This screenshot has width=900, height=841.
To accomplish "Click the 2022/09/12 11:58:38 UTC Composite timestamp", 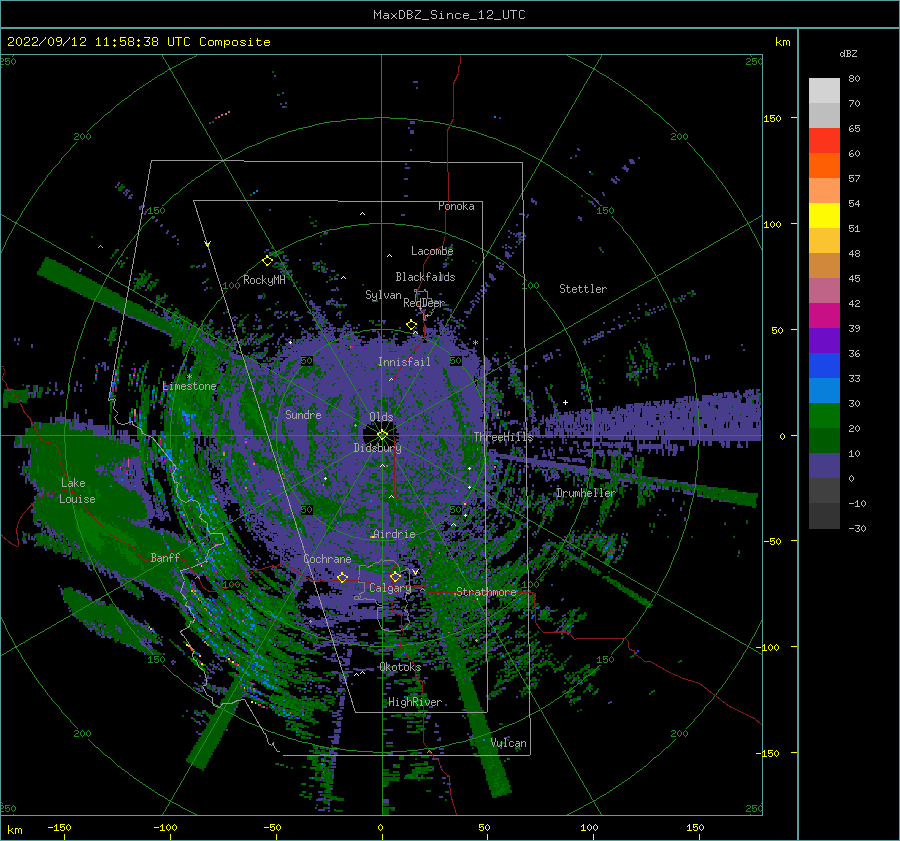I will (138, 42).
